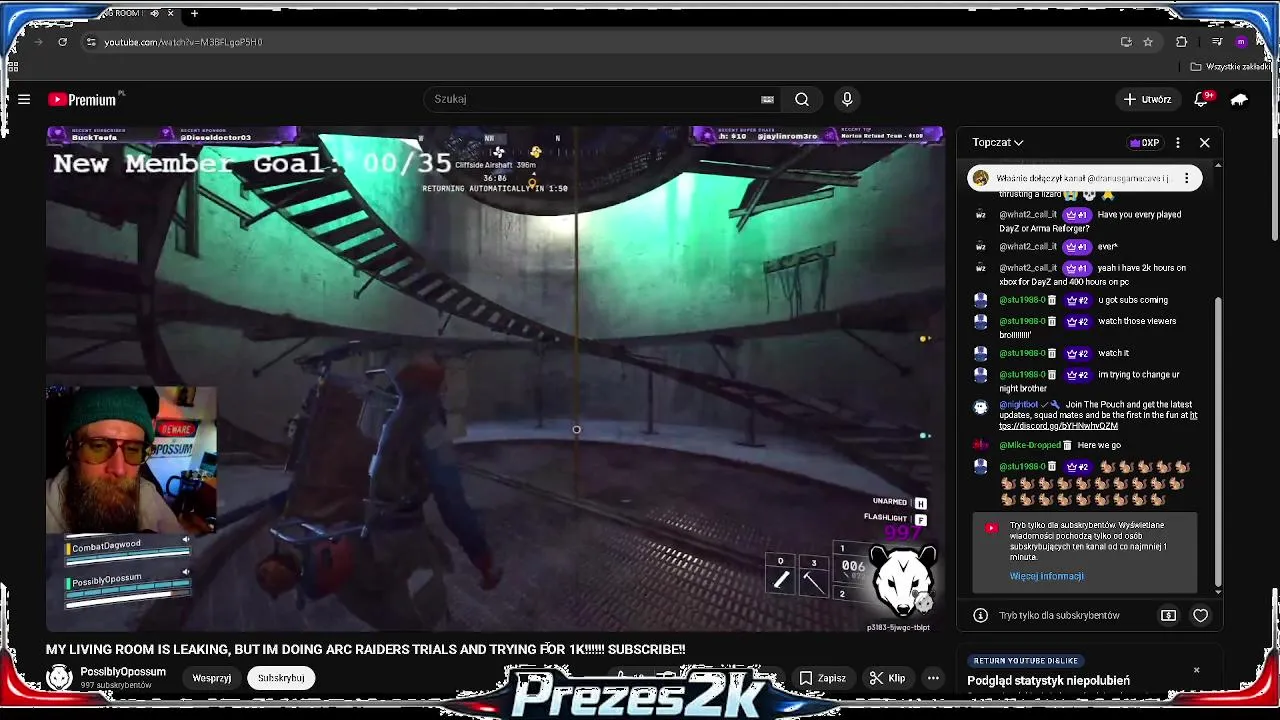Click the 997 subskrybentów count
The width and height of the screenshot is (1280, 720).
click(x=116, y=685)
